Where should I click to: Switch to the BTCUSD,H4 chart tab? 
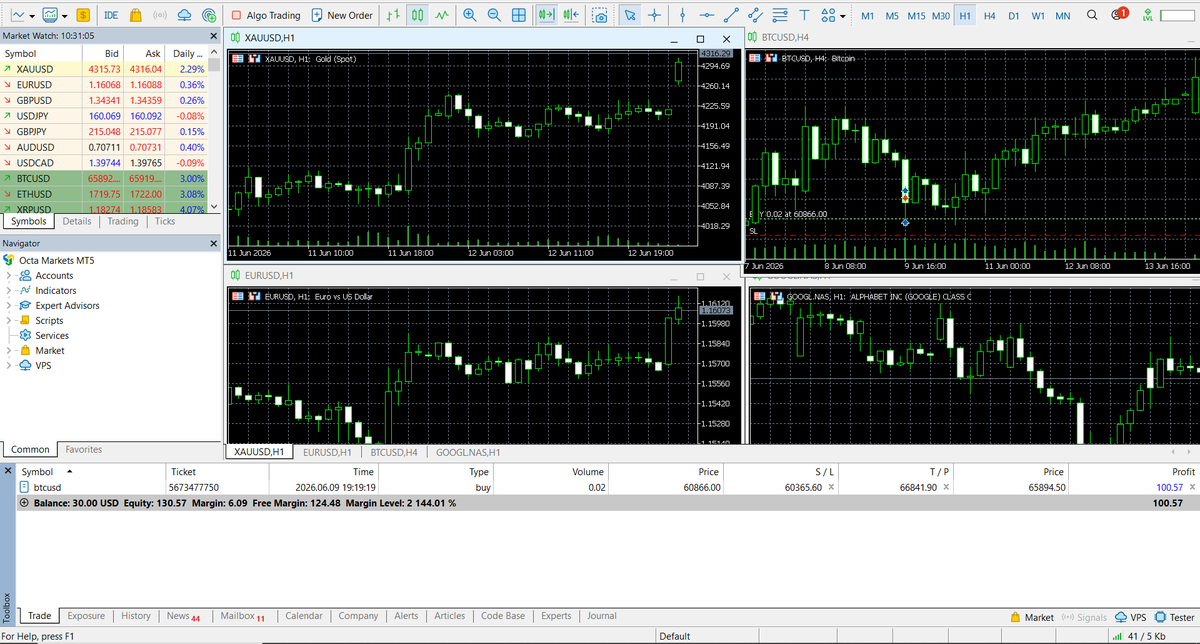tap(393, 452)
